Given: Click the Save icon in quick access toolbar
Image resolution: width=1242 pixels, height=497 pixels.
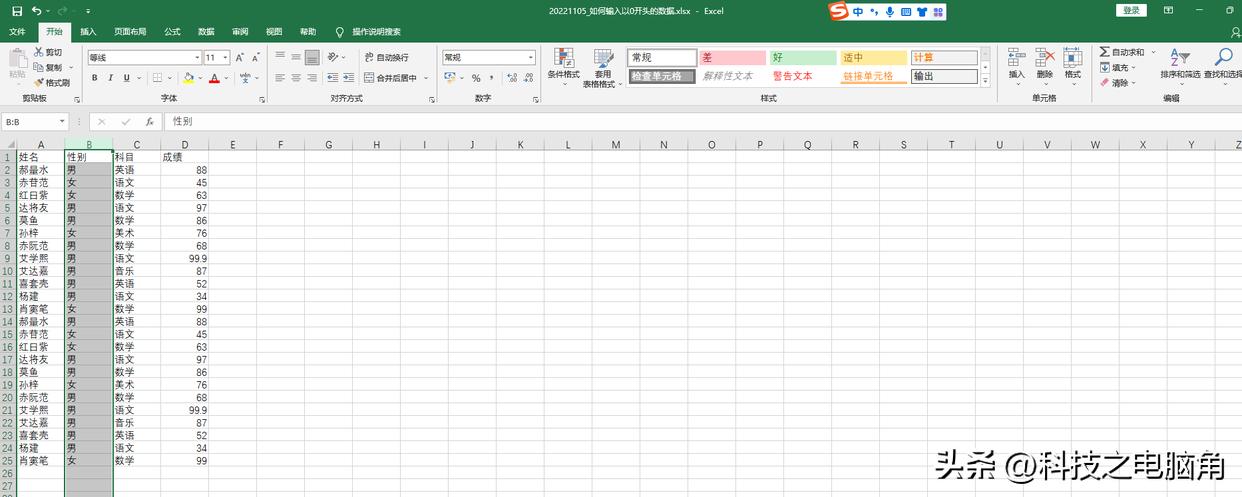Looking at the screenshot, I should click(17, 11).
